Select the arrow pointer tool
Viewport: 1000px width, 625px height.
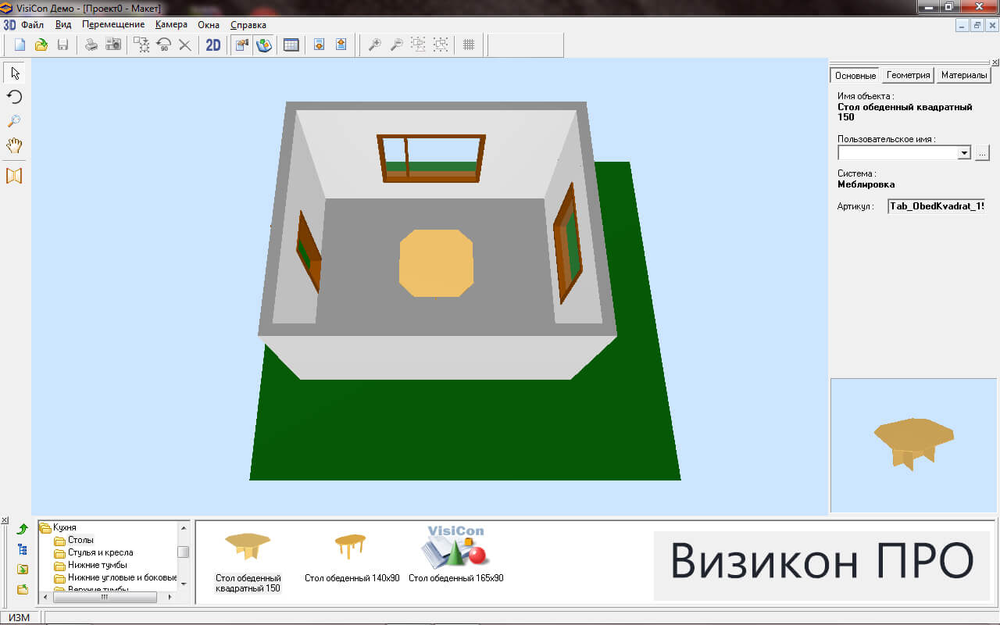click(x=14, y=73)
